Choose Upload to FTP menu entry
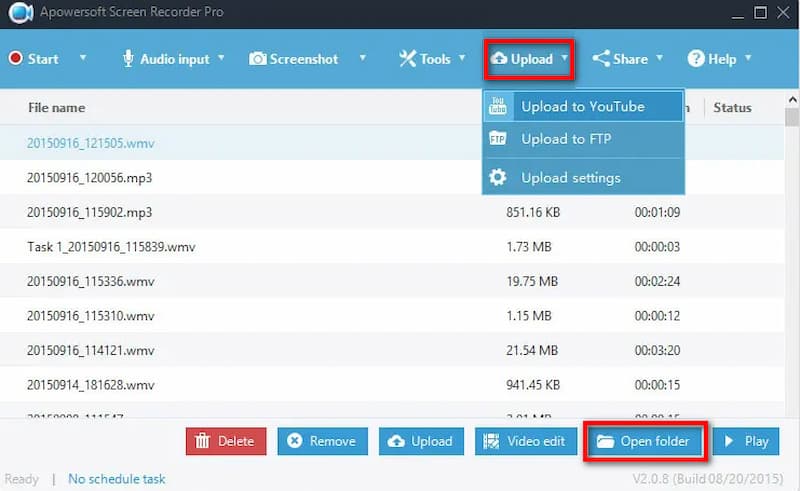This screenshot has width=800, height=491. 583,139
